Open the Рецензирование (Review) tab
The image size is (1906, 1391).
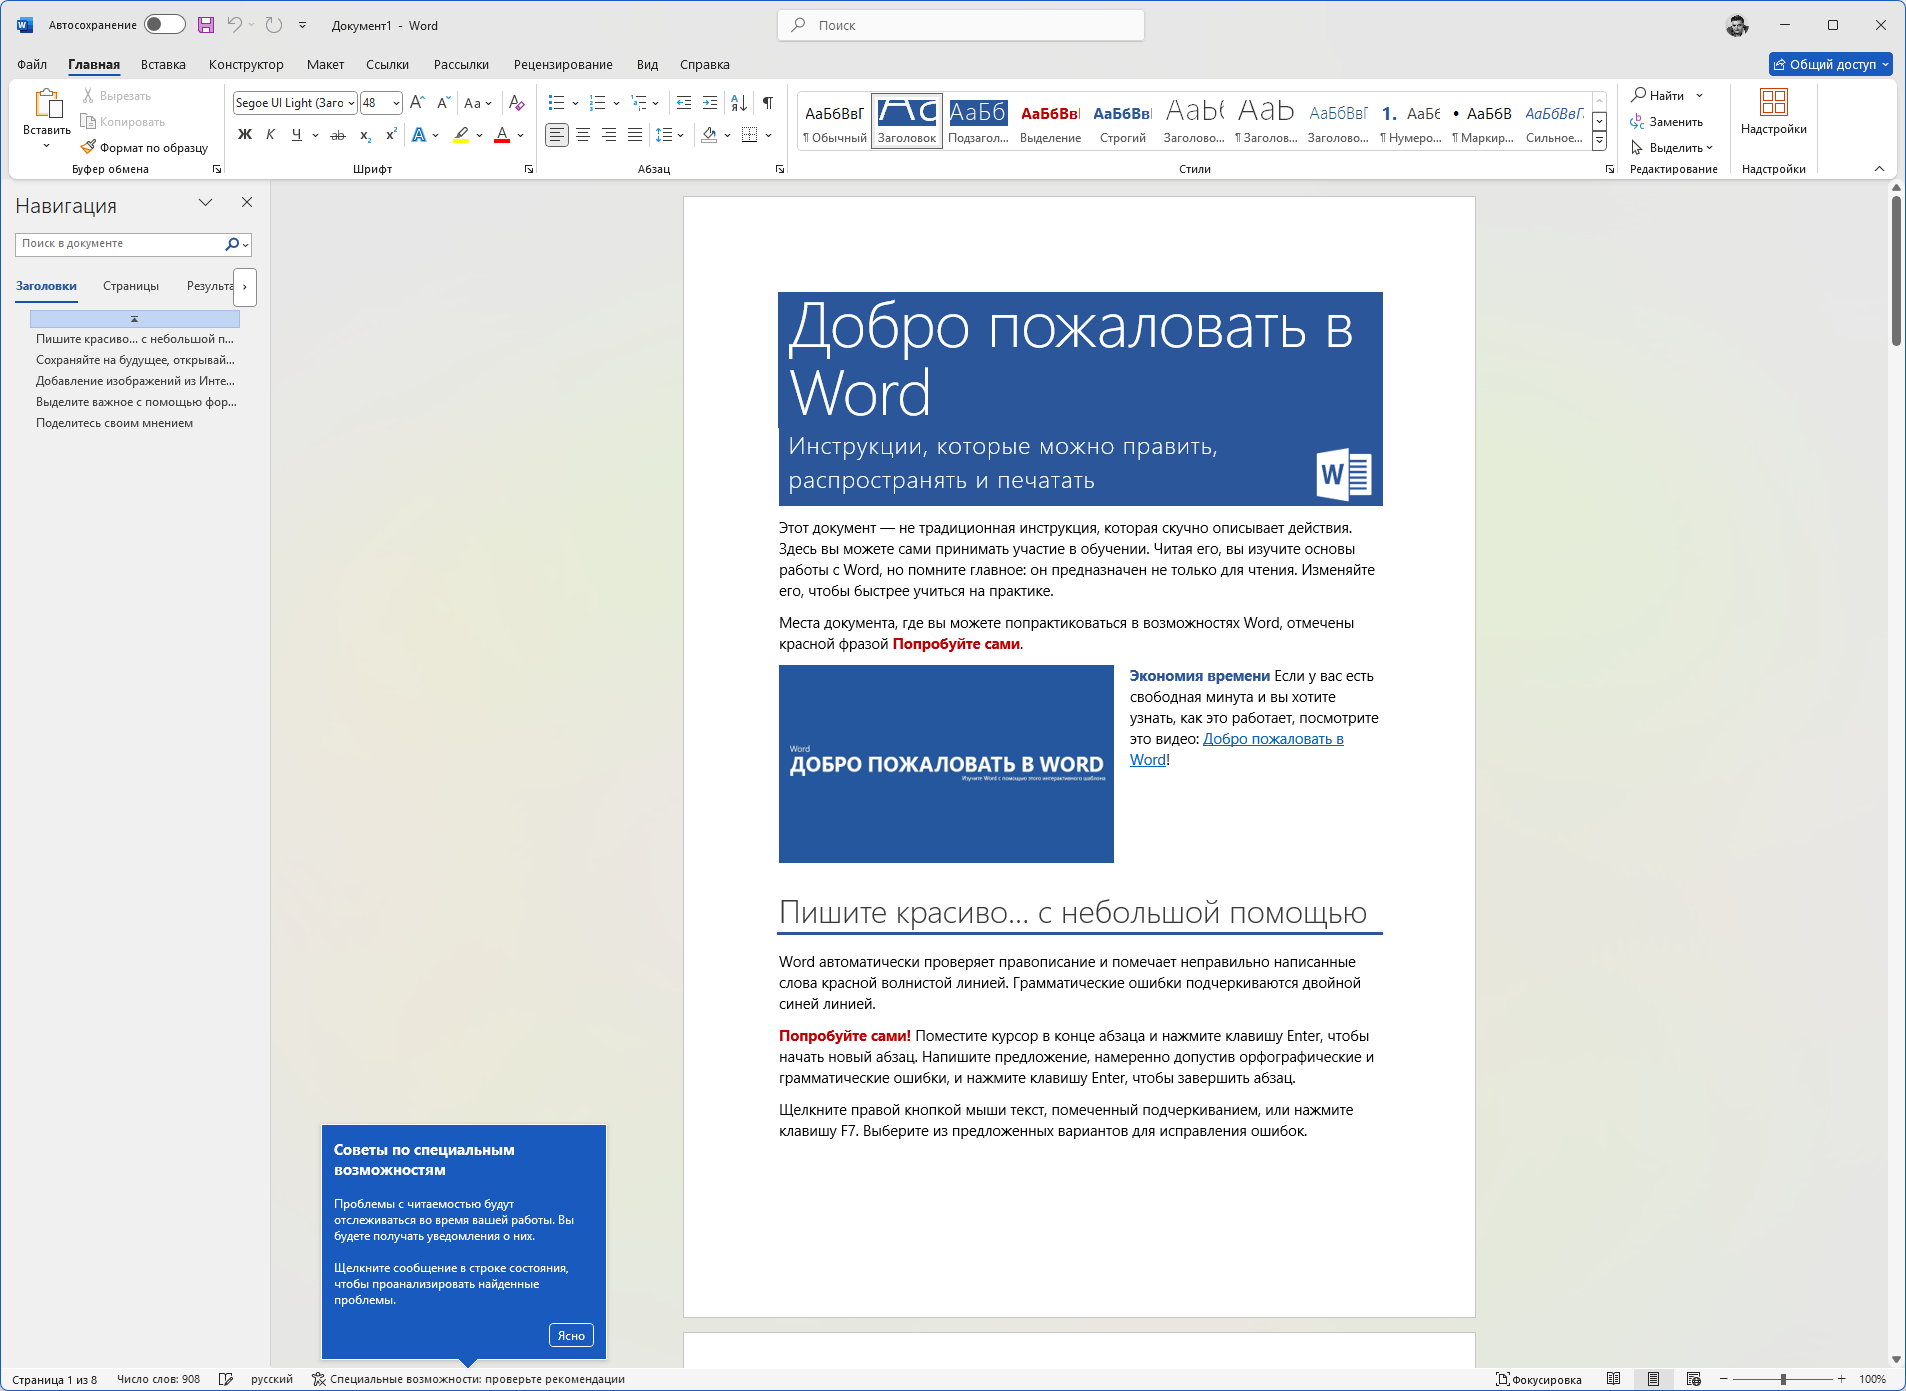(x=563, y=65)
